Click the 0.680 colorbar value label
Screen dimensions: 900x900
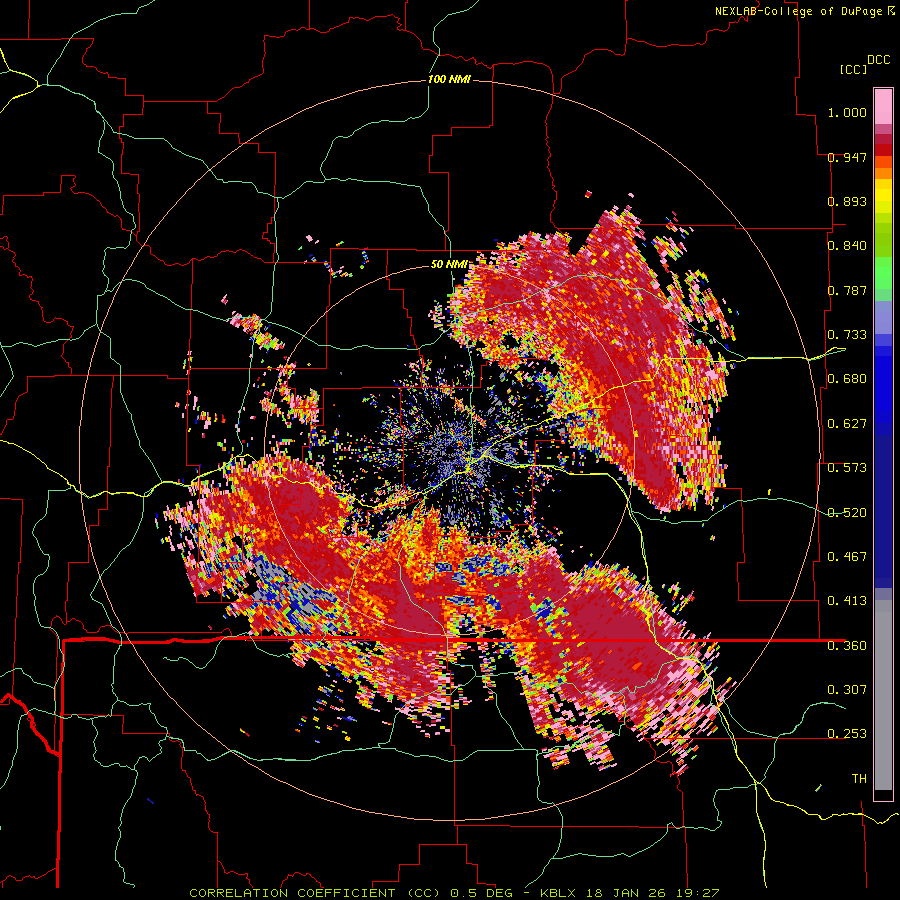coord(847,379)
